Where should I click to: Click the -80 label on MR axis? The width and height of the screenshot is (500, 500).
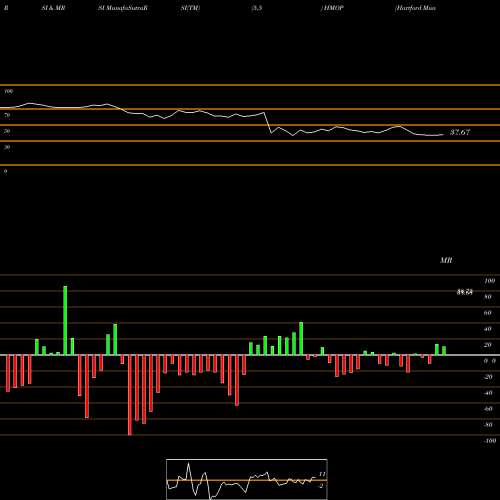(488, 425)
